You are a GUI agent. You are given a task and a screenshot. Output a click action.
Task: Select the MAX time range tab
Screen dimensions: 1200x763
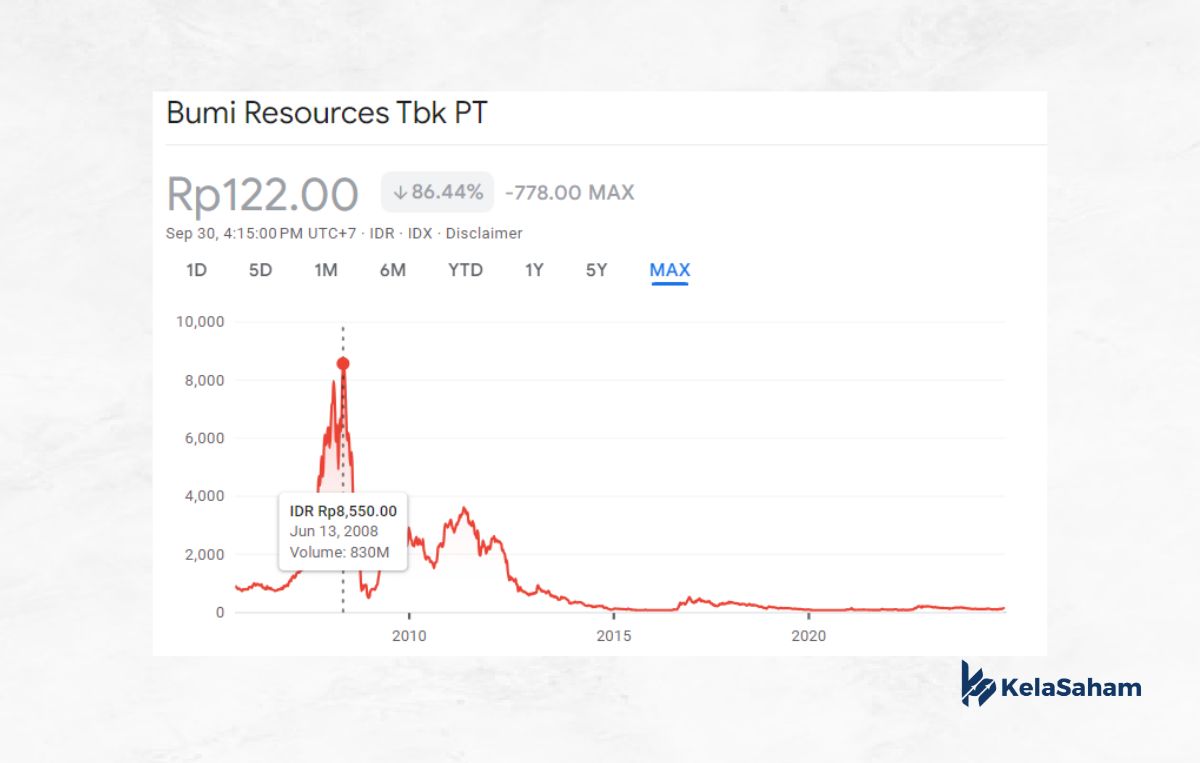pyautogui.click(x=670, y=270)
